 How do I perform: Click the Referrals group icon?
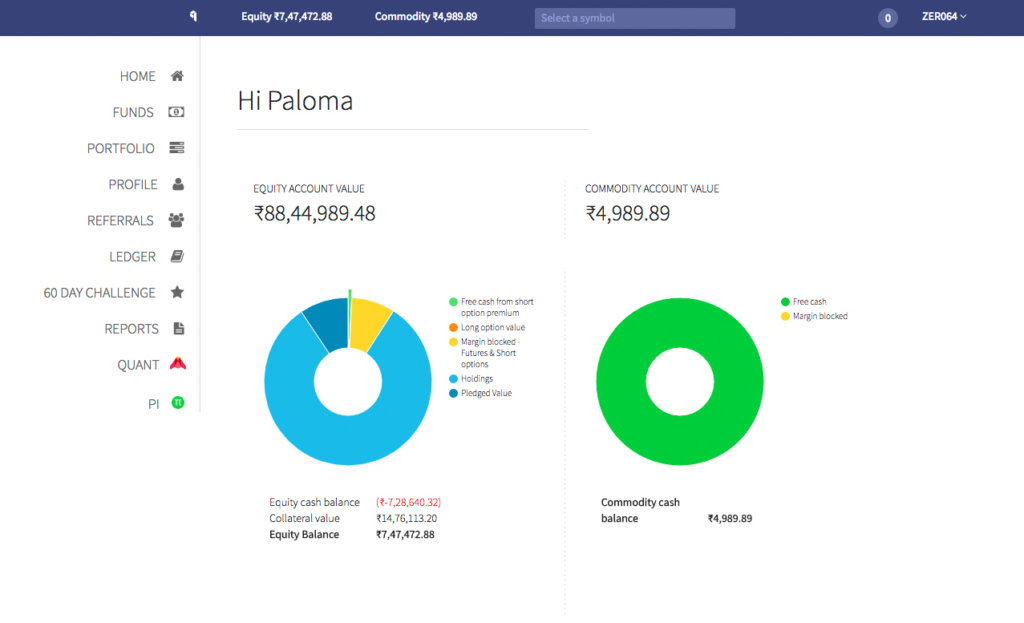coord(177,220)
